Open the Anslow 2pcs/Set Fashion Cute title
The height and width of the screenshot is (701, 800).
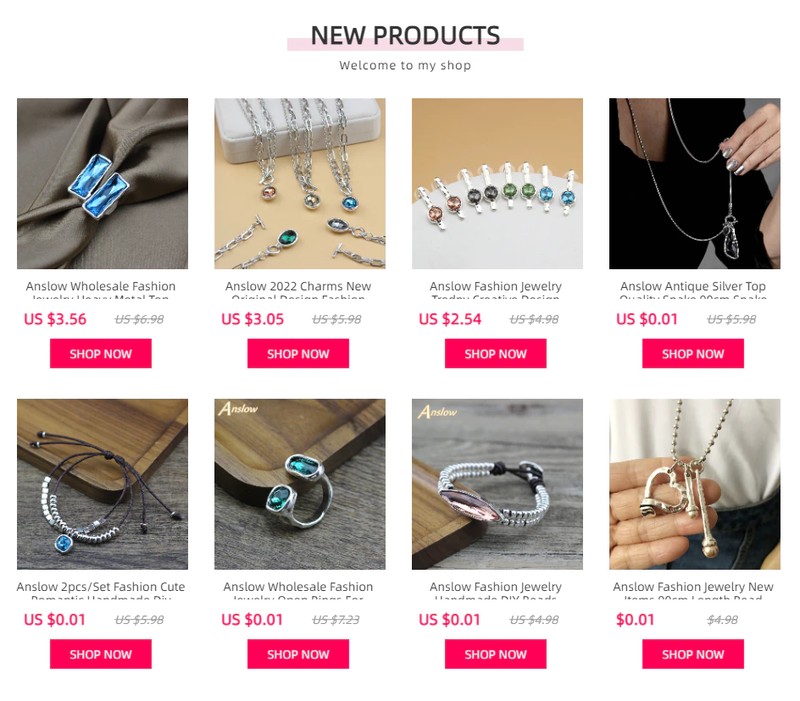coord(101,590)
